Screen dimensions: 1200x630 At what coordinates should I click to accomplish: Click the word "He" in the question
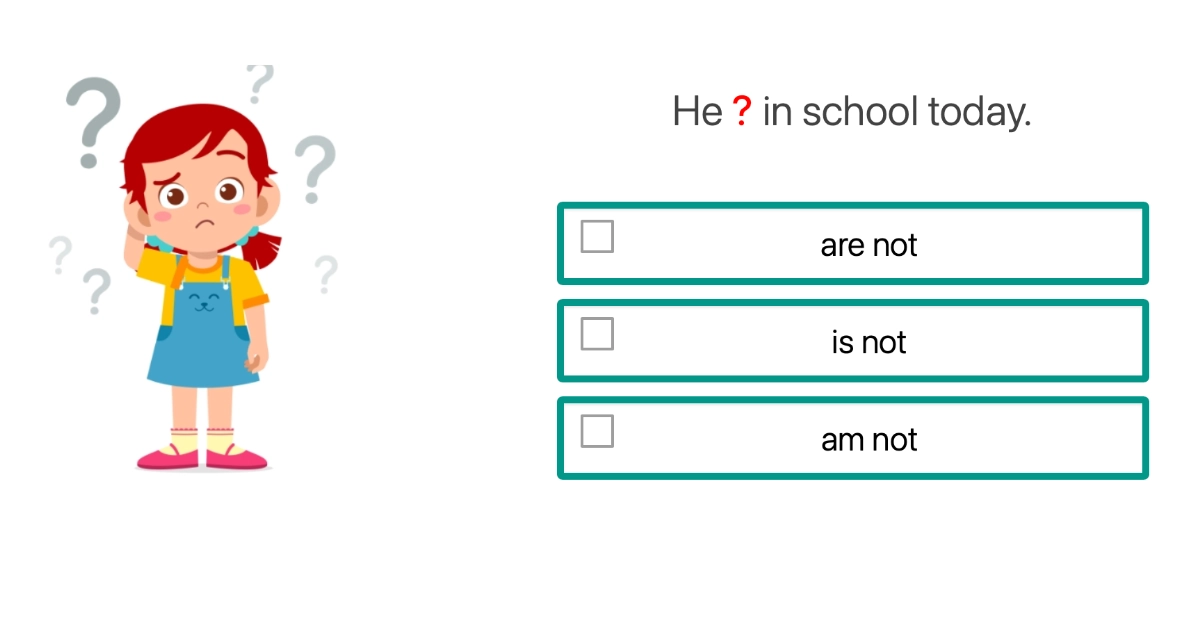(697, 111)
